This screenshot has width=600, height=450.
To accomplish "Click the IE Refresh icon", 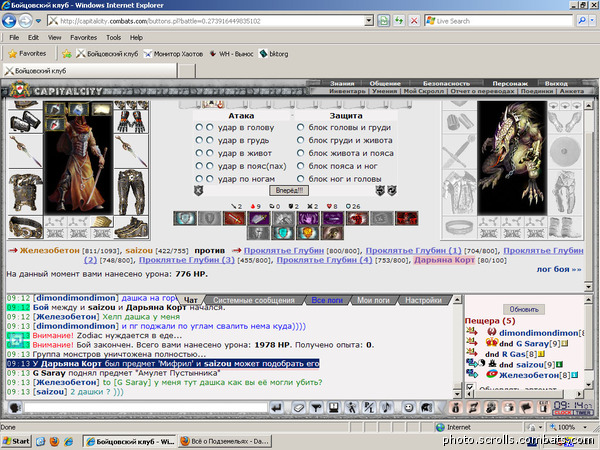I will [x=399, y=21].
